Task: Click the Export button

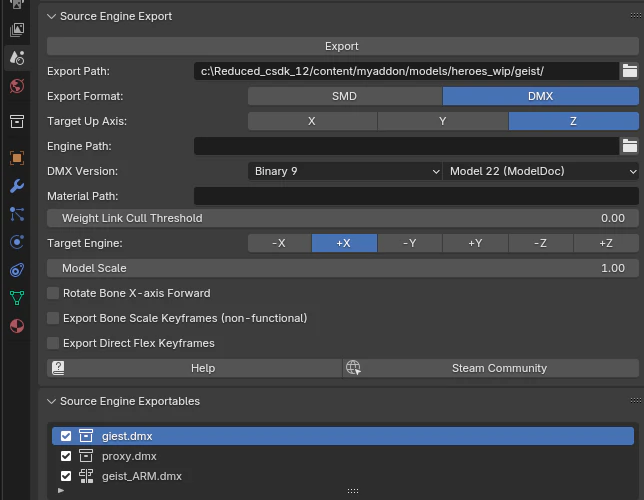Action: (x=342, y=46)
